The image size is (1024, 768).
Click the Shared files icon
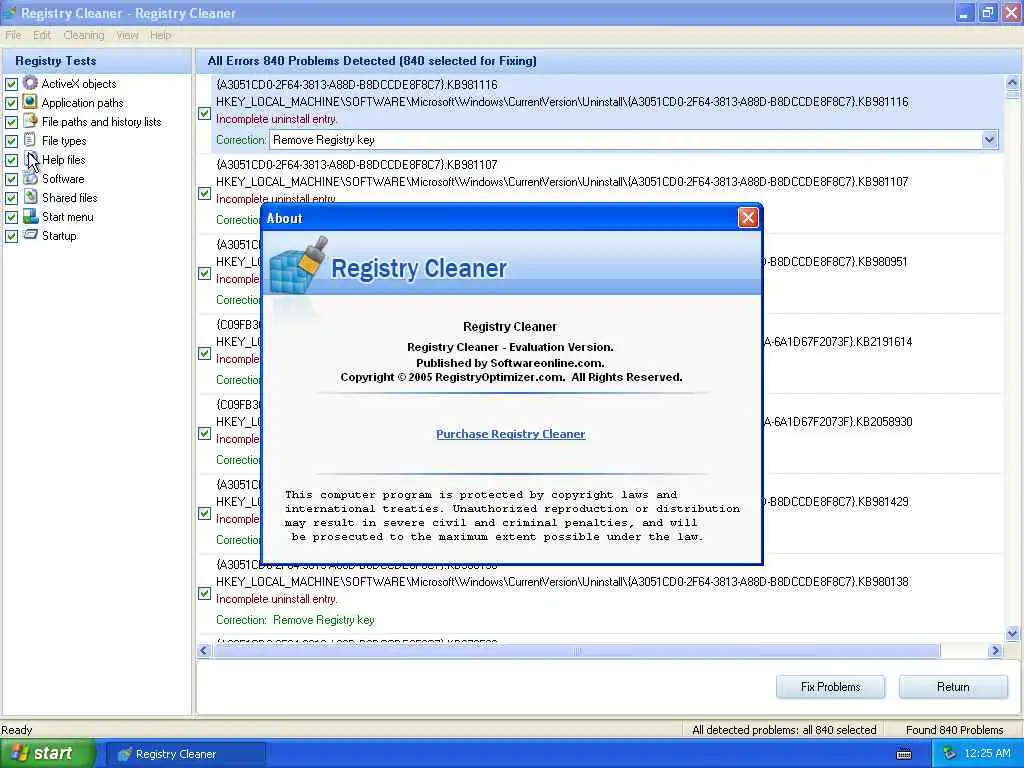point(30,197)
